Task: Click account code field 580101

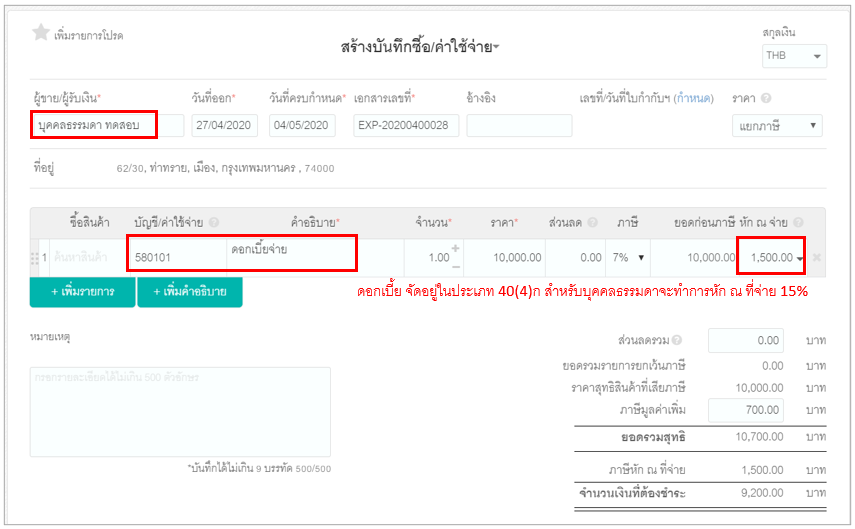Action: (178, 257)
